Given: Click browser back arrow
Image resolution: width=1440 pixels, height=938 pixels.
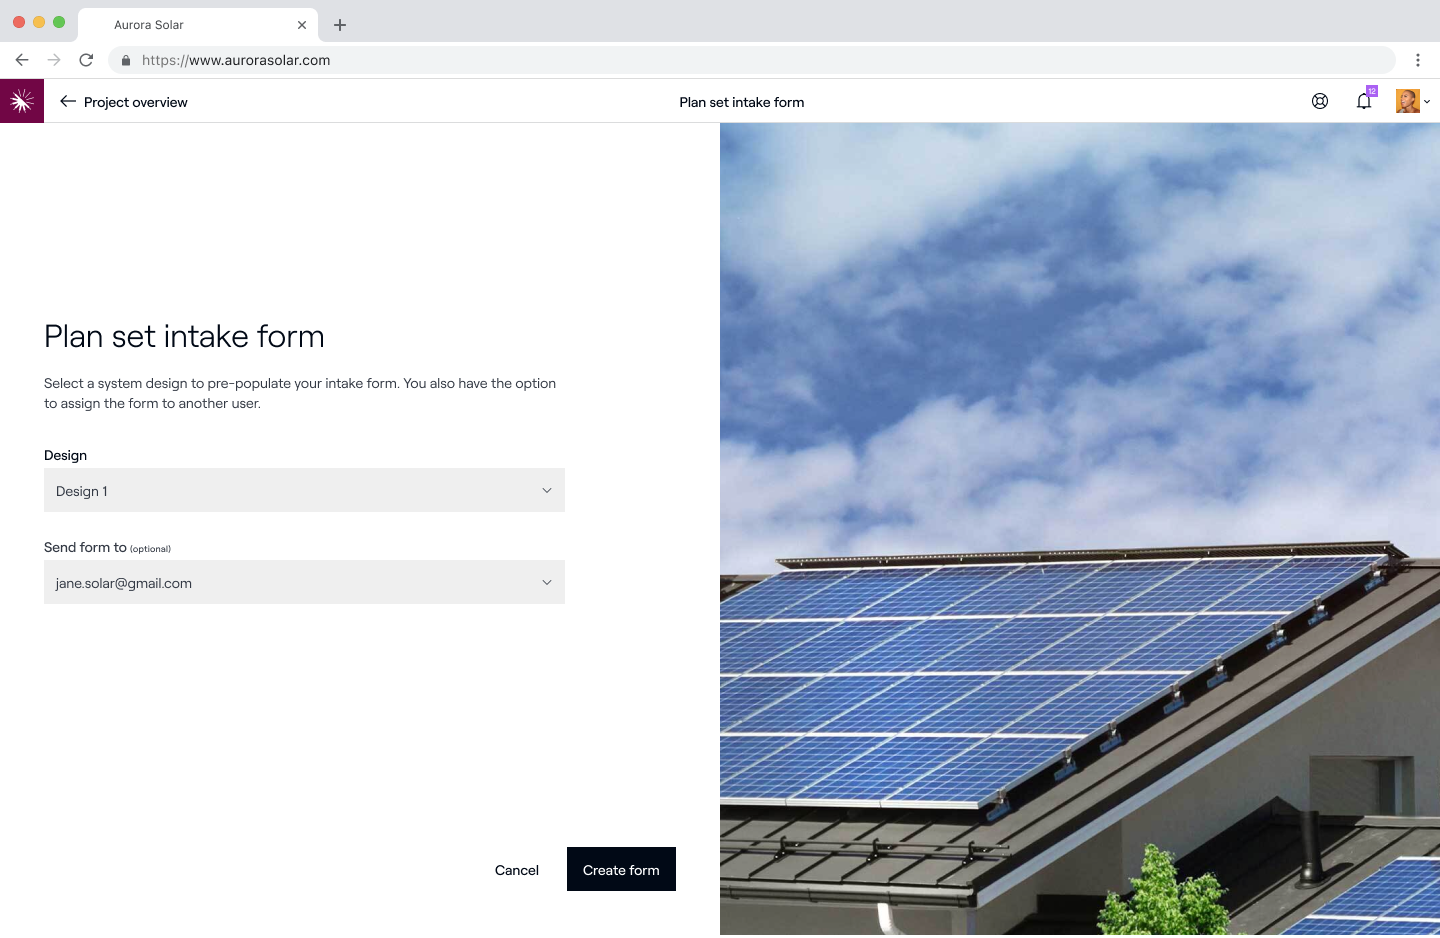Looking at the screenshot, I should pyautogui.click(x=22, y=60).
